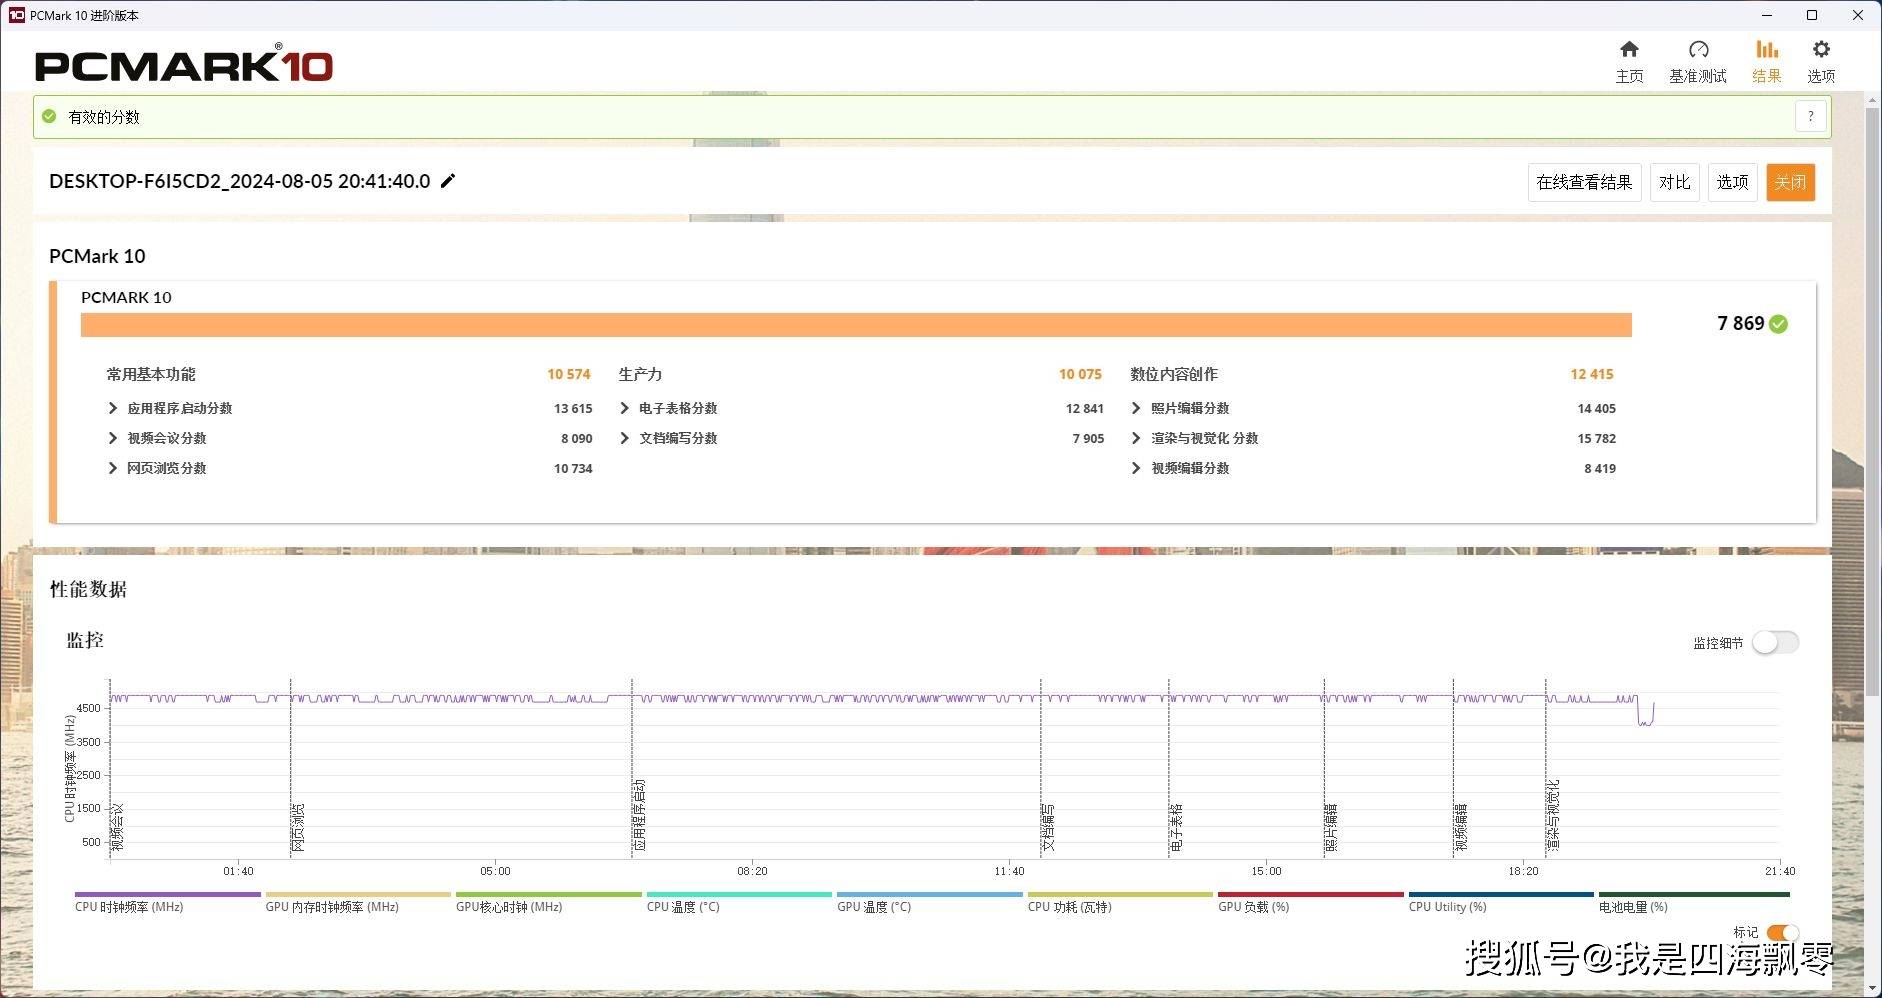The image size is (1882, 998).
Task: Click the orange 关闭 button
Action: coord(1790,182)
